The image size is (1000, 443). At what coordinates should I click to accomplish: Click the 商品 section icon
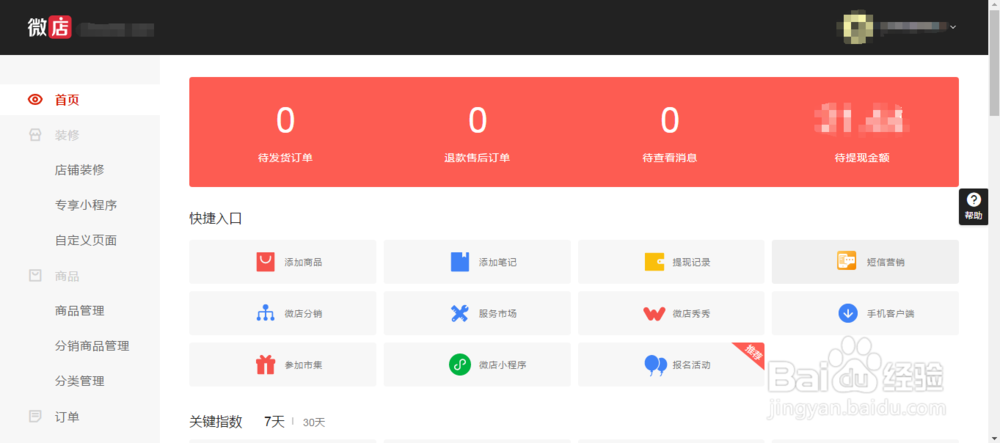pos(36,275)
